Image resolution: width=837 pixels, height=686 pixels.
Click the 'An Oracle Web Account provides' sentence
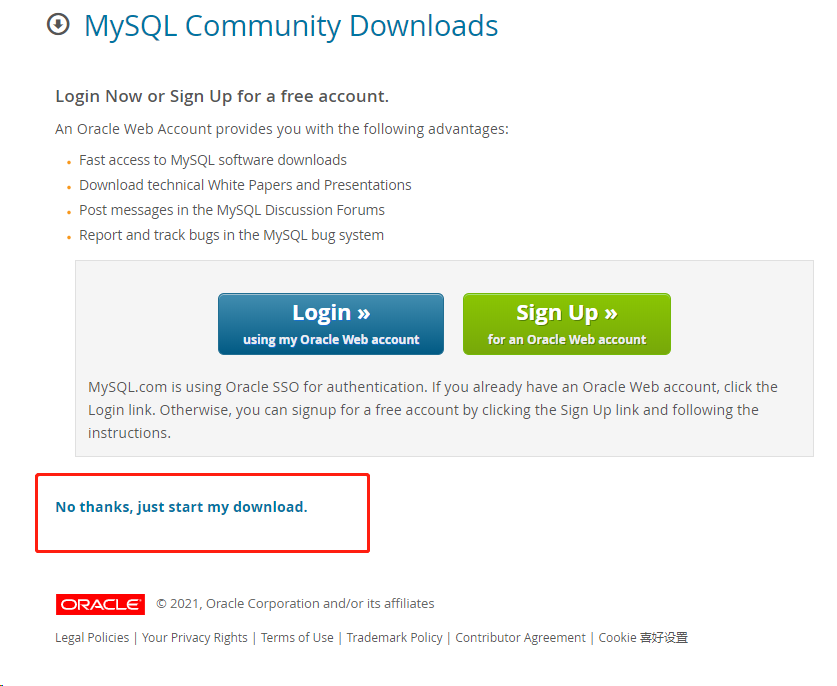[x=282, y=129]
